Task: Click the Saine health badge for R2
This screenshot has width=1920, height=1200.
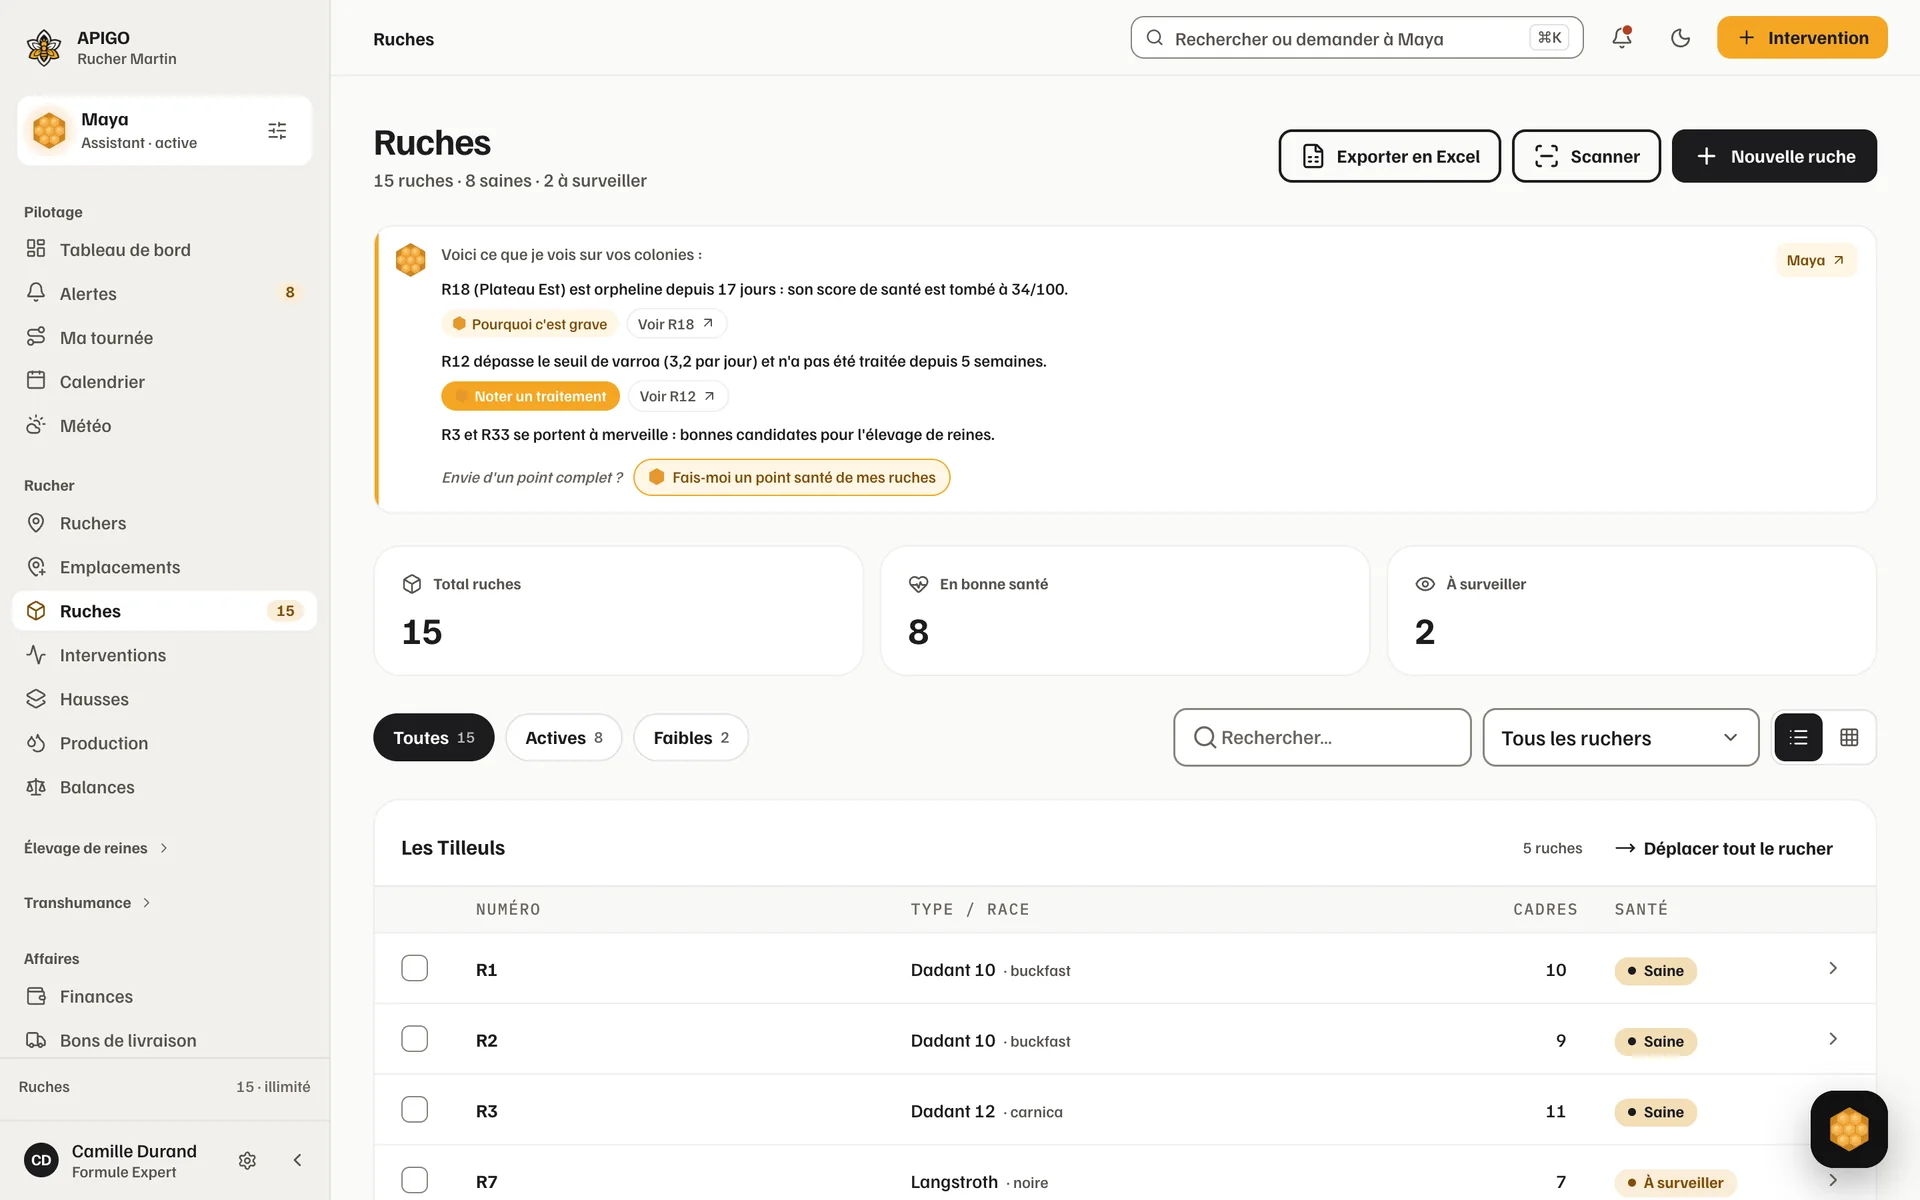Action: point(1655,1041)
